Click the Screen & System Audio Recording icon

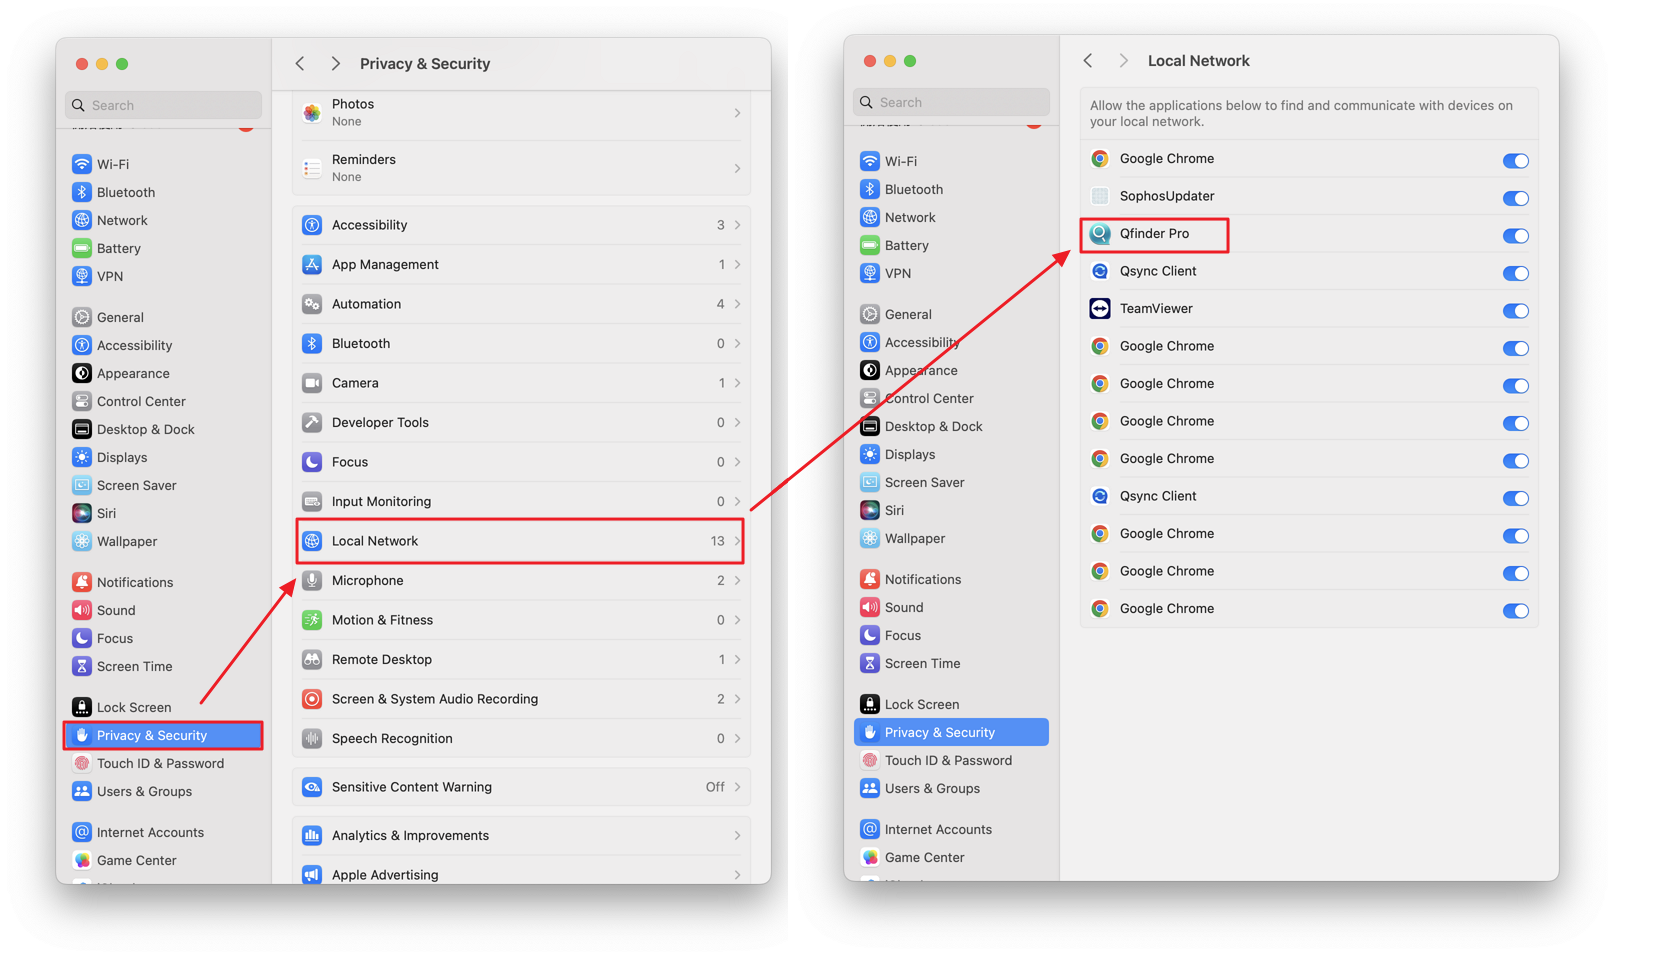312,699
